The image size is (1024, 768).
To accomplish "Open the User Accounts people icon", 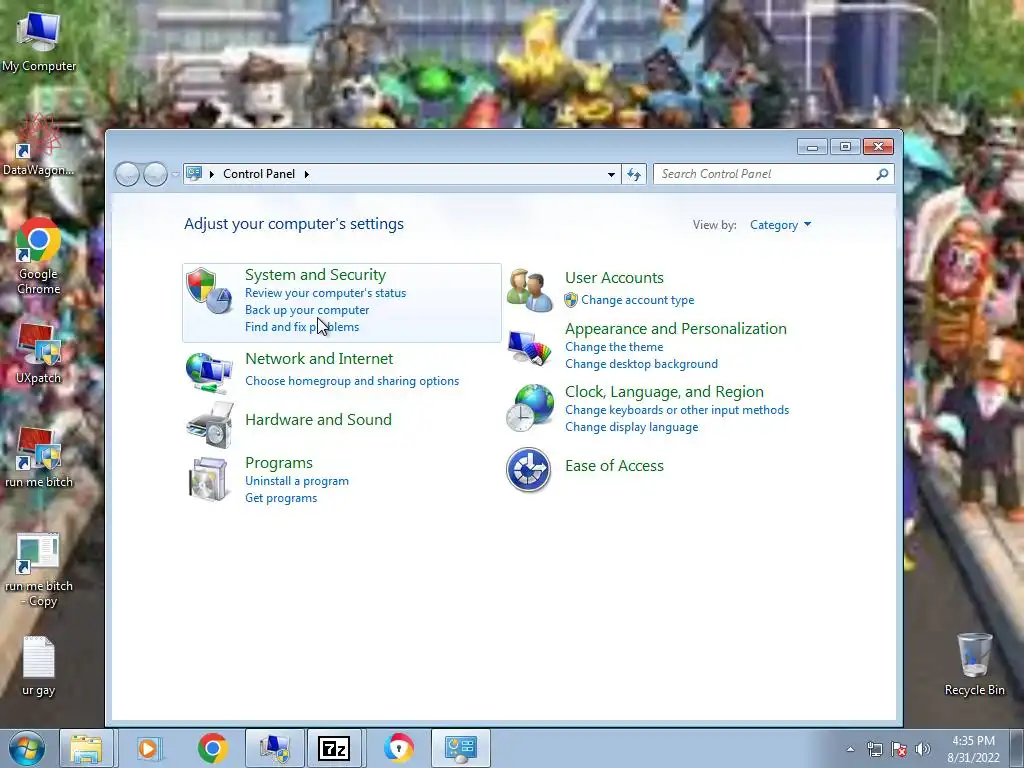I will (x=529, y=290).
